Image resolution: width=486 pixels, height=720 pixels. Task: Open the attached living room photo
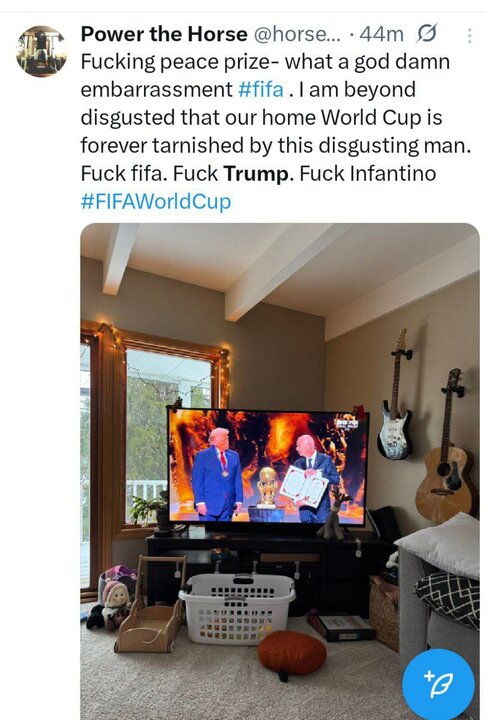[280, 472]
